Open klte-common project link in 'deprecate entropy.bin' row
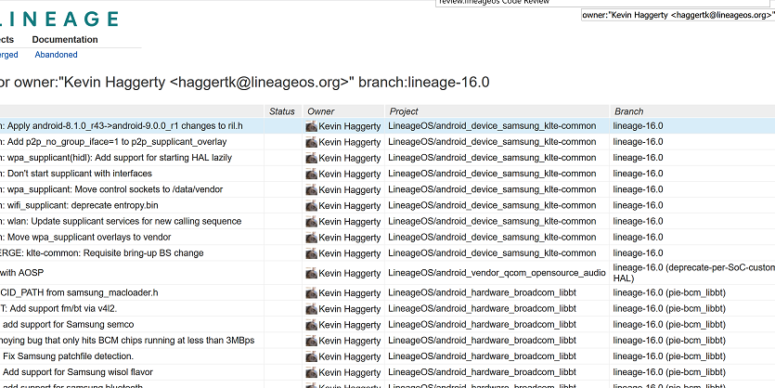 click(x=492, y=205)
